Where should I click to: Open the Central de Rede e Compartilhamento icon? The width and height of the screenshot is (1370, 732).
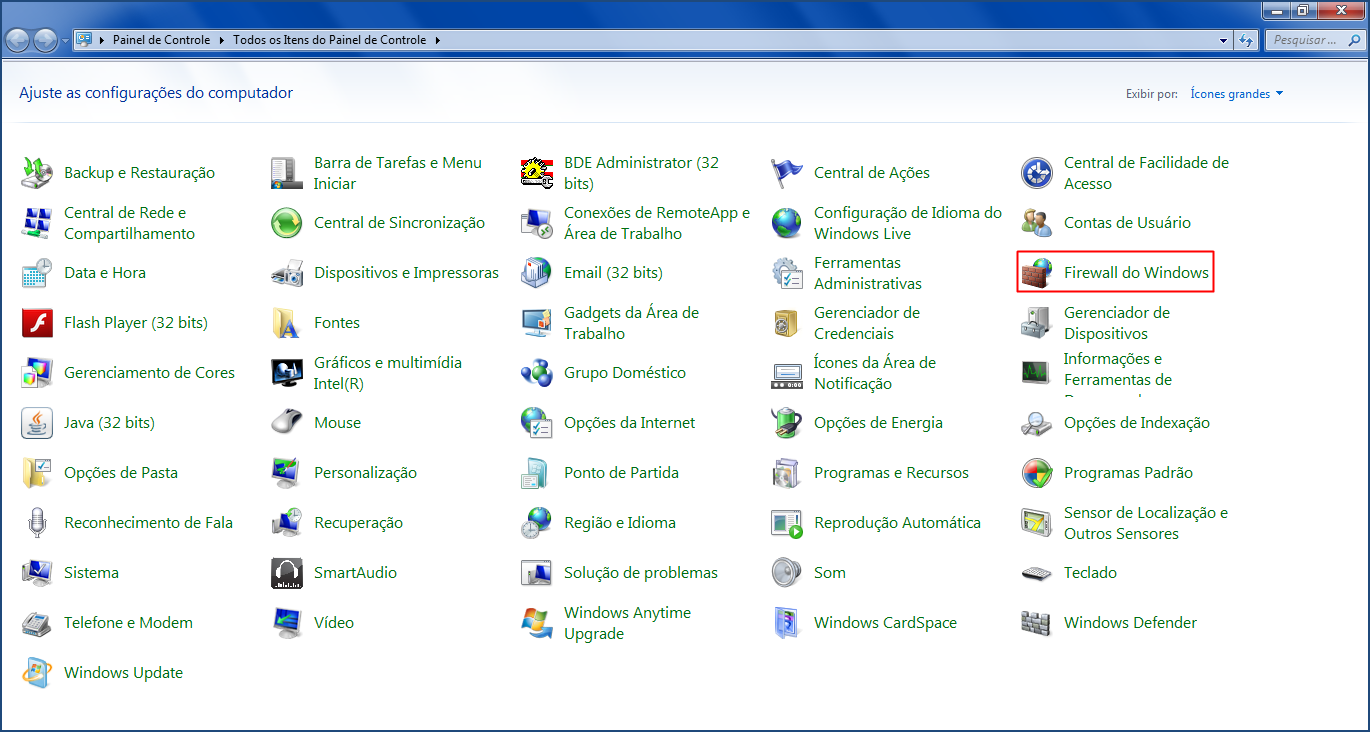pyautogui.click(x=37, y=223)
